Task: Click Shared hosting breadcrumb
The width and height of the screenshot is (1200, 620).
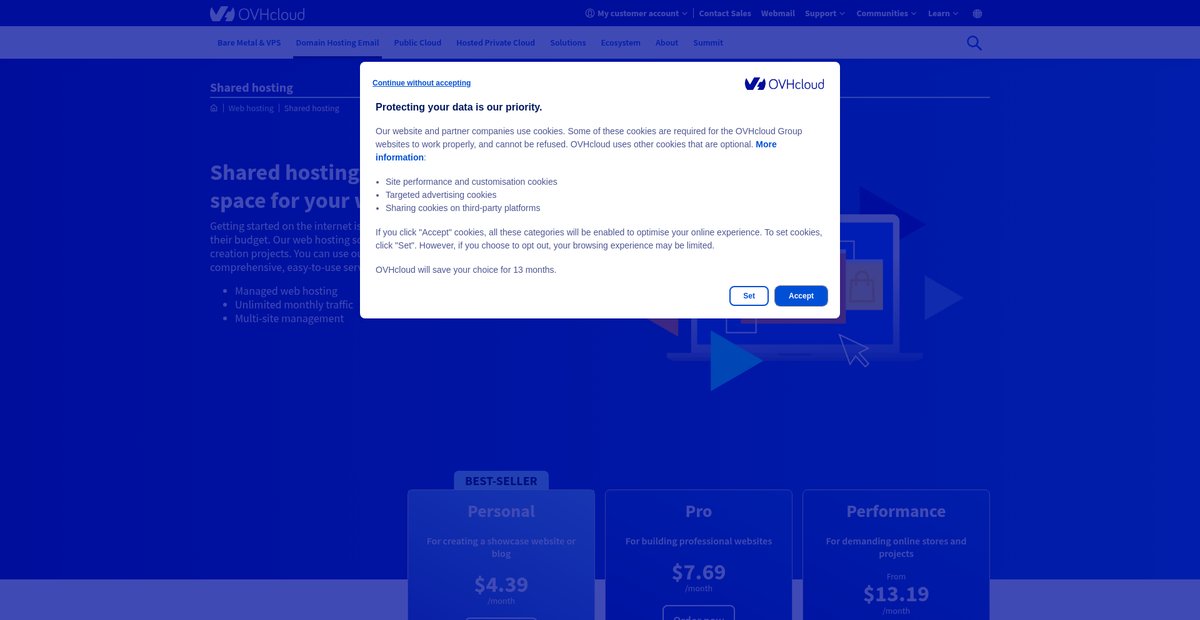Action: [311, 108]
